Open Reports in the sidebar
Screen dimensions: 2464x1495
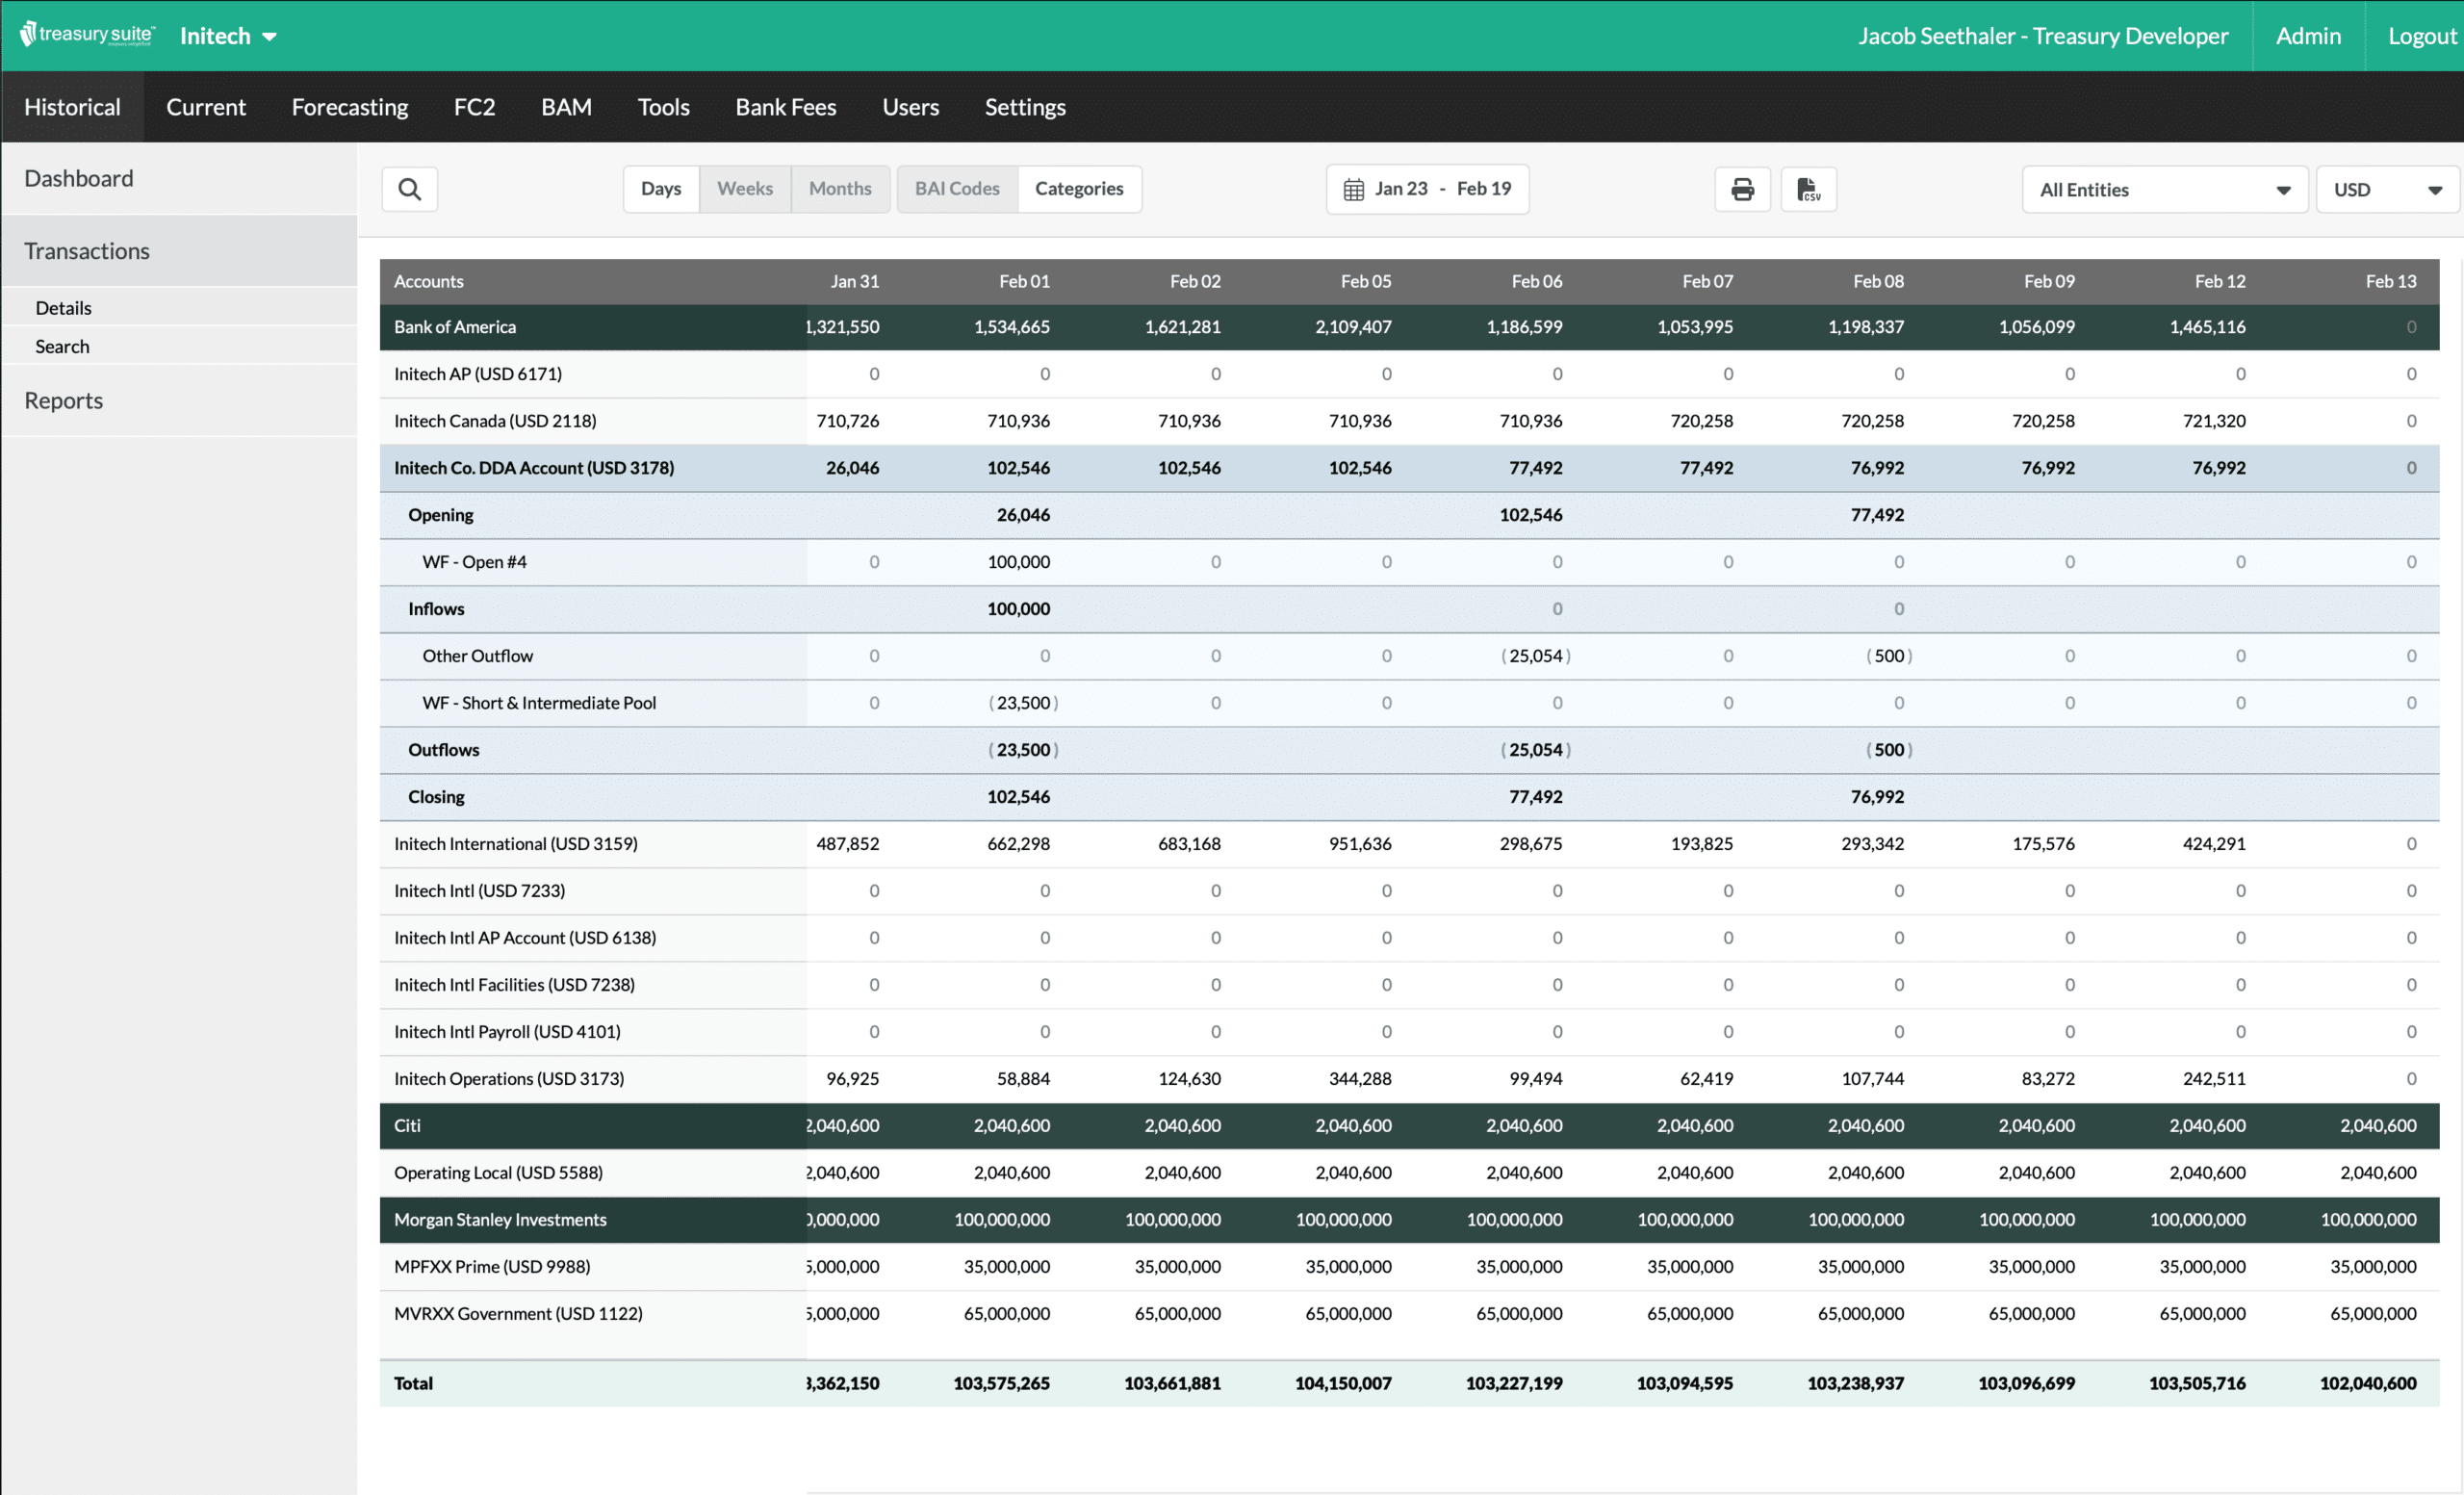(x=178, y=400)
